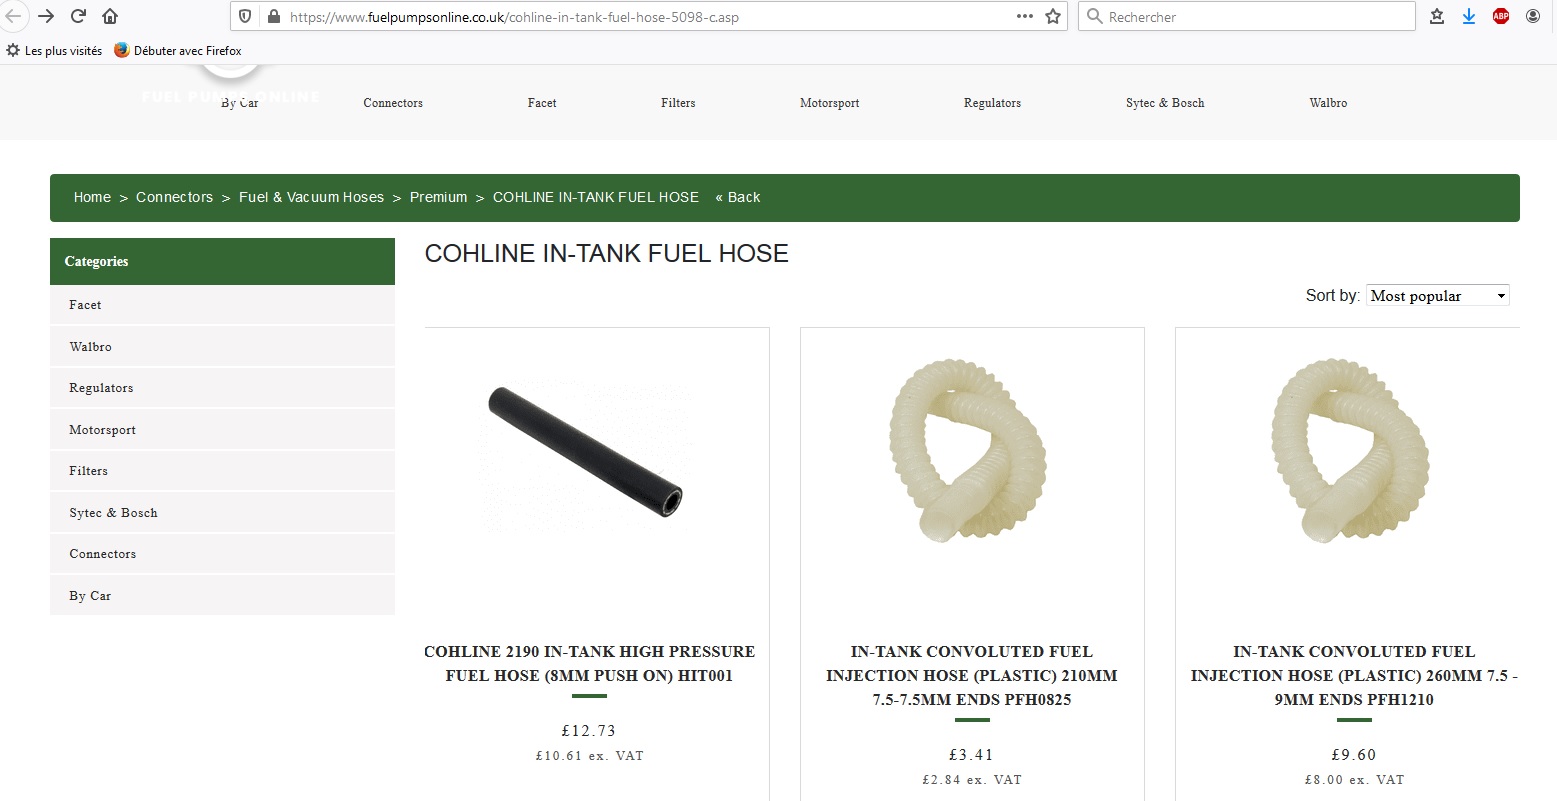Go to the browser home icon
The image size is (1557, 801).
click(x=110, y=16)
